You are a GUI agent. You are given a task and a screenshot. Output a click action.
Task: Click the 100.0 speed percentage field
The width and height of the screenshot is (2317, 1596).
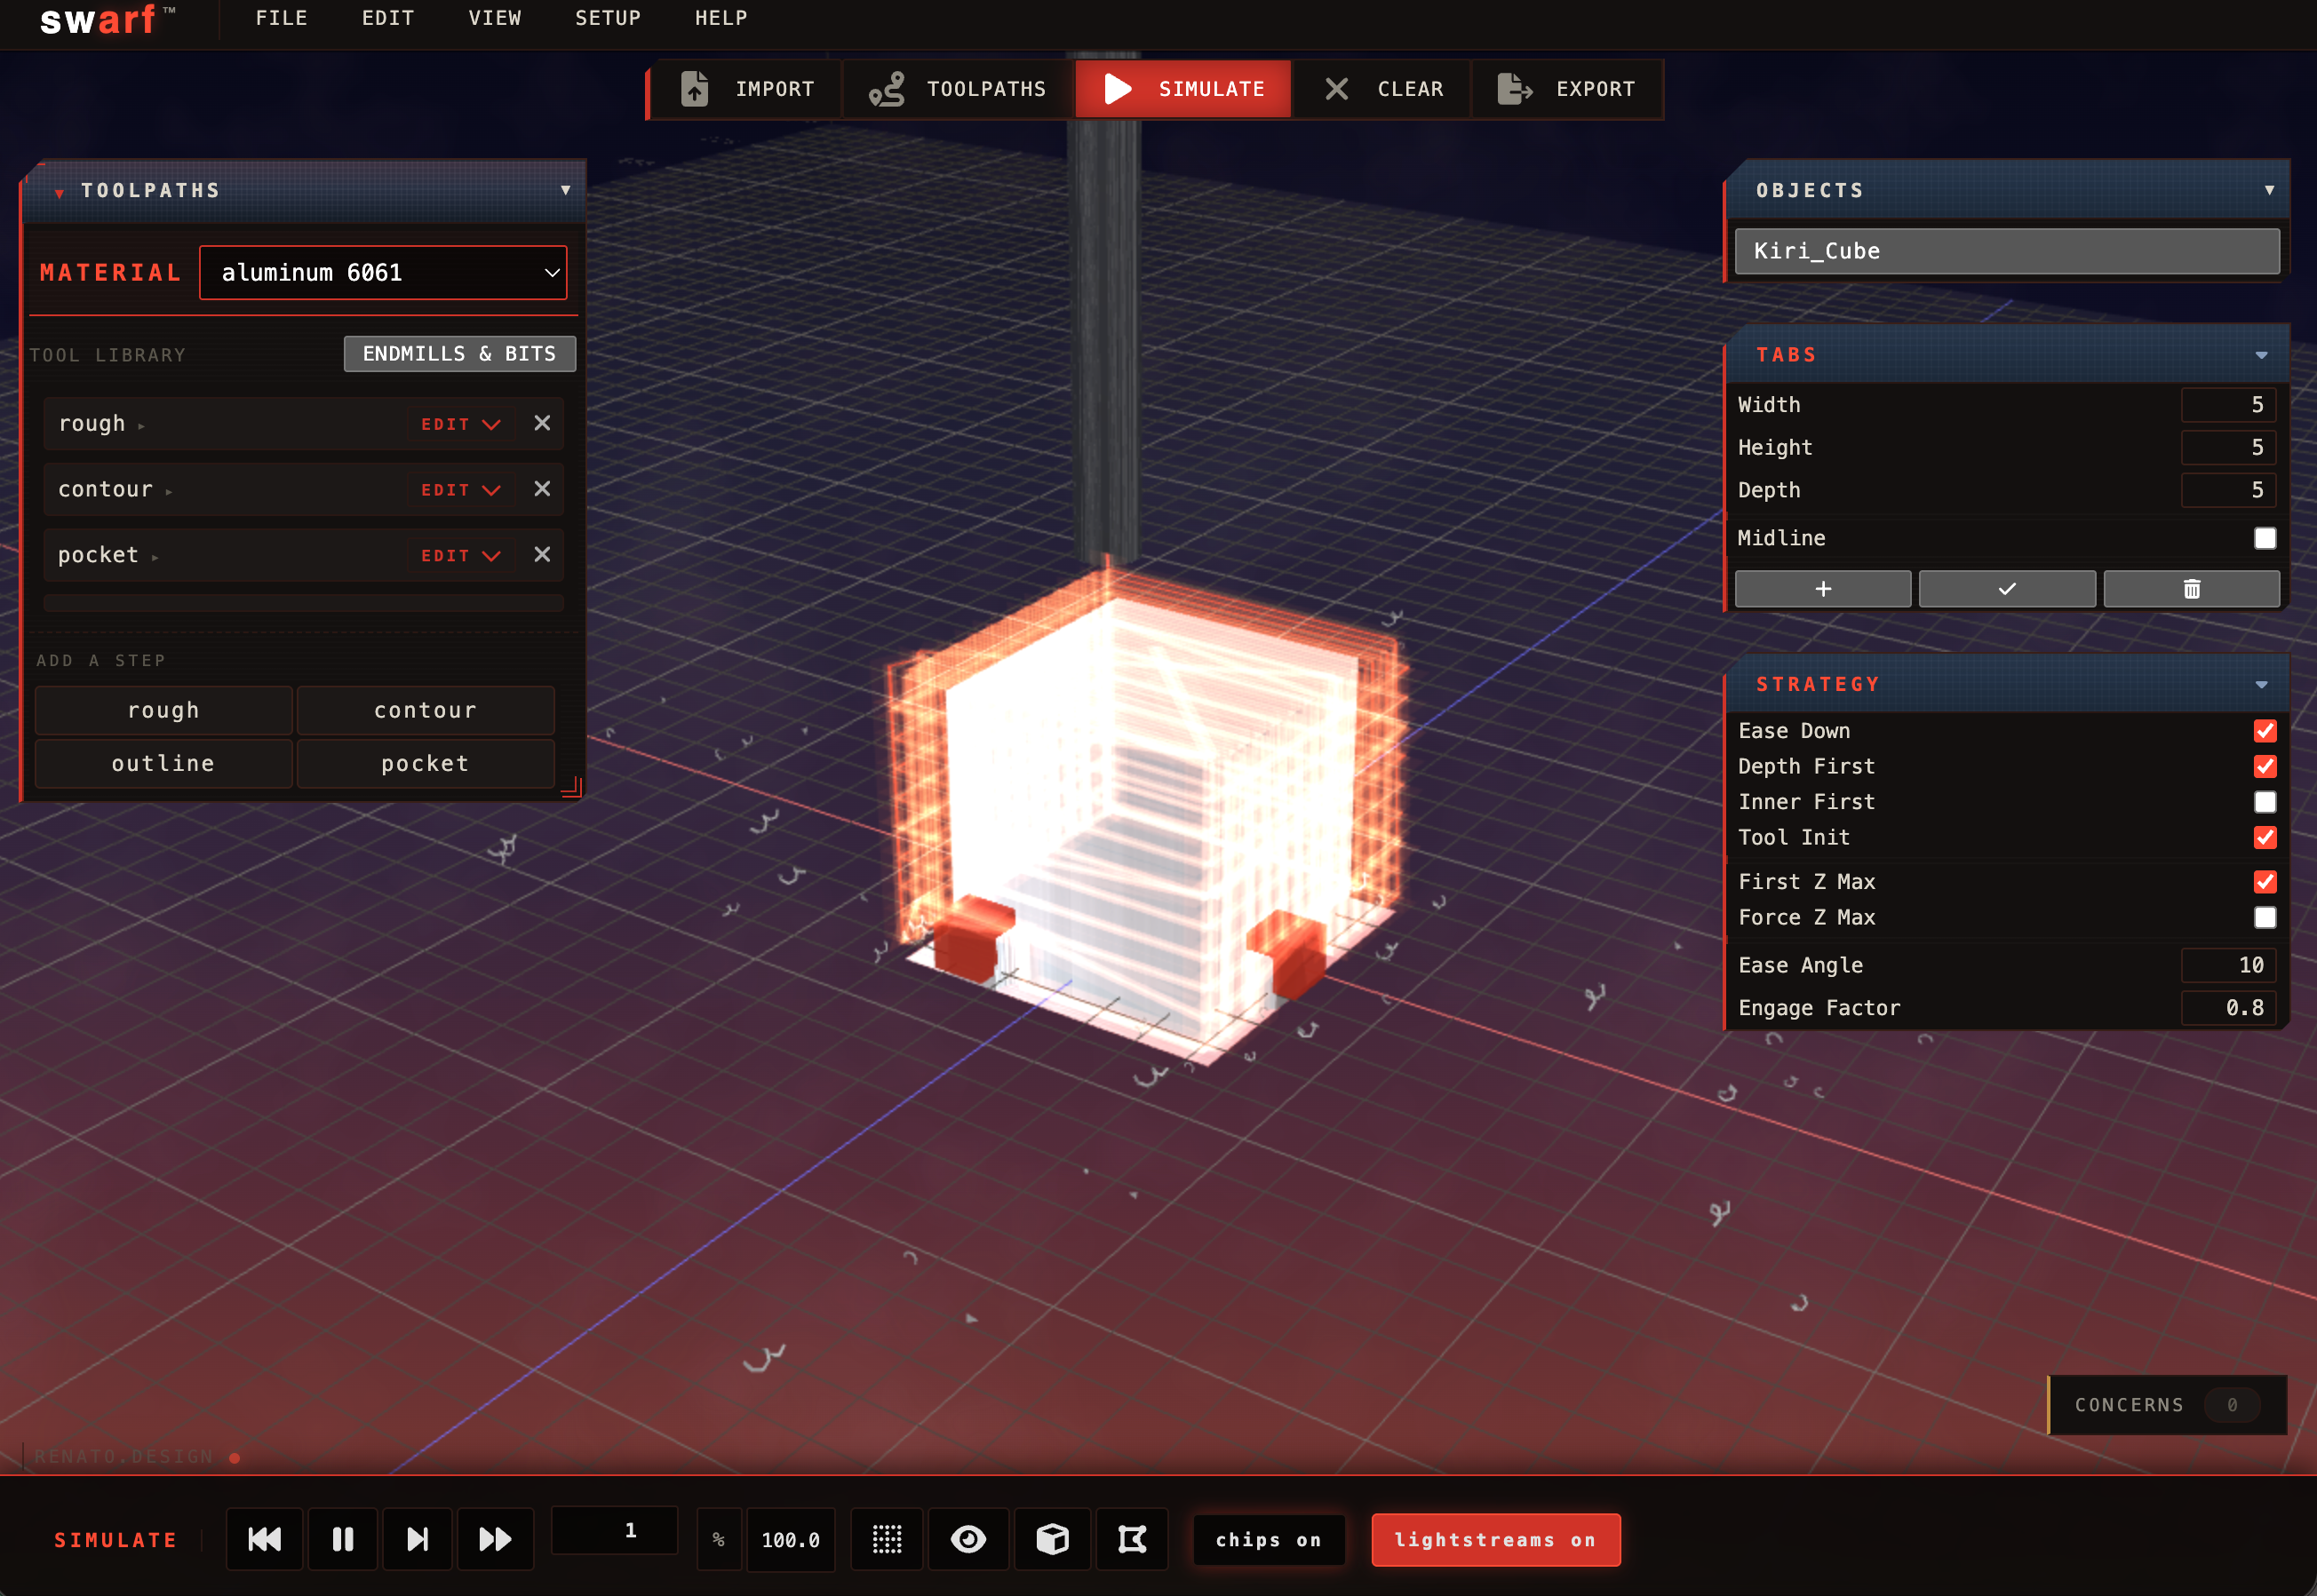(790, 1539)
